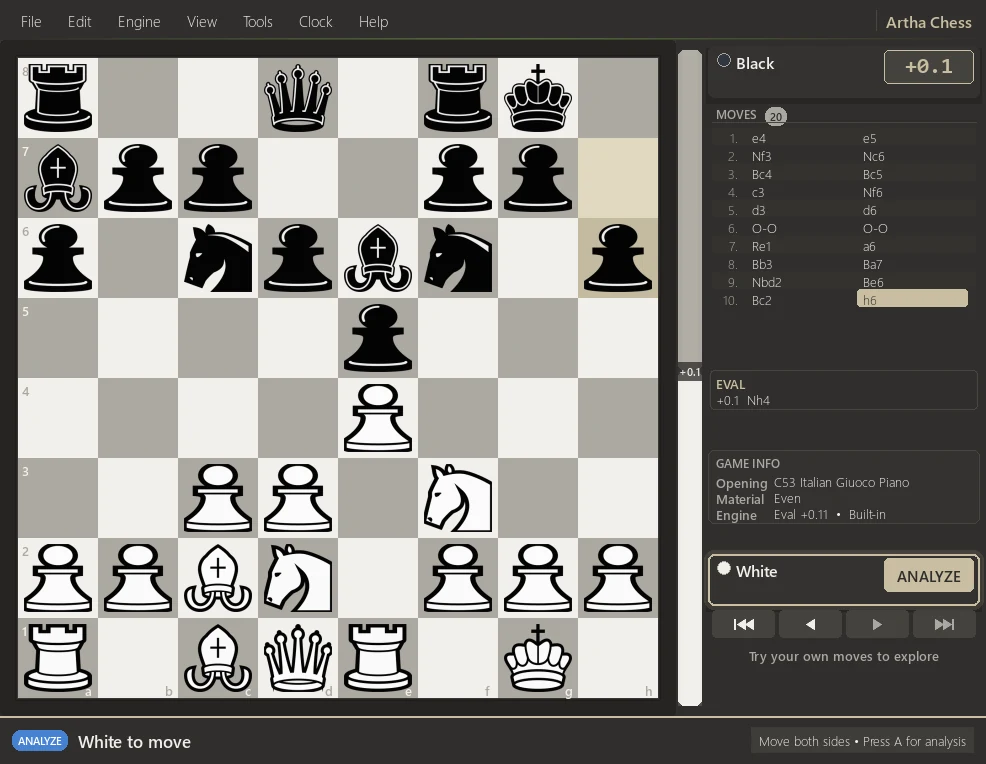
Task: Click the blue ANALYZE badge in status bar
Action: coord(40,741)
